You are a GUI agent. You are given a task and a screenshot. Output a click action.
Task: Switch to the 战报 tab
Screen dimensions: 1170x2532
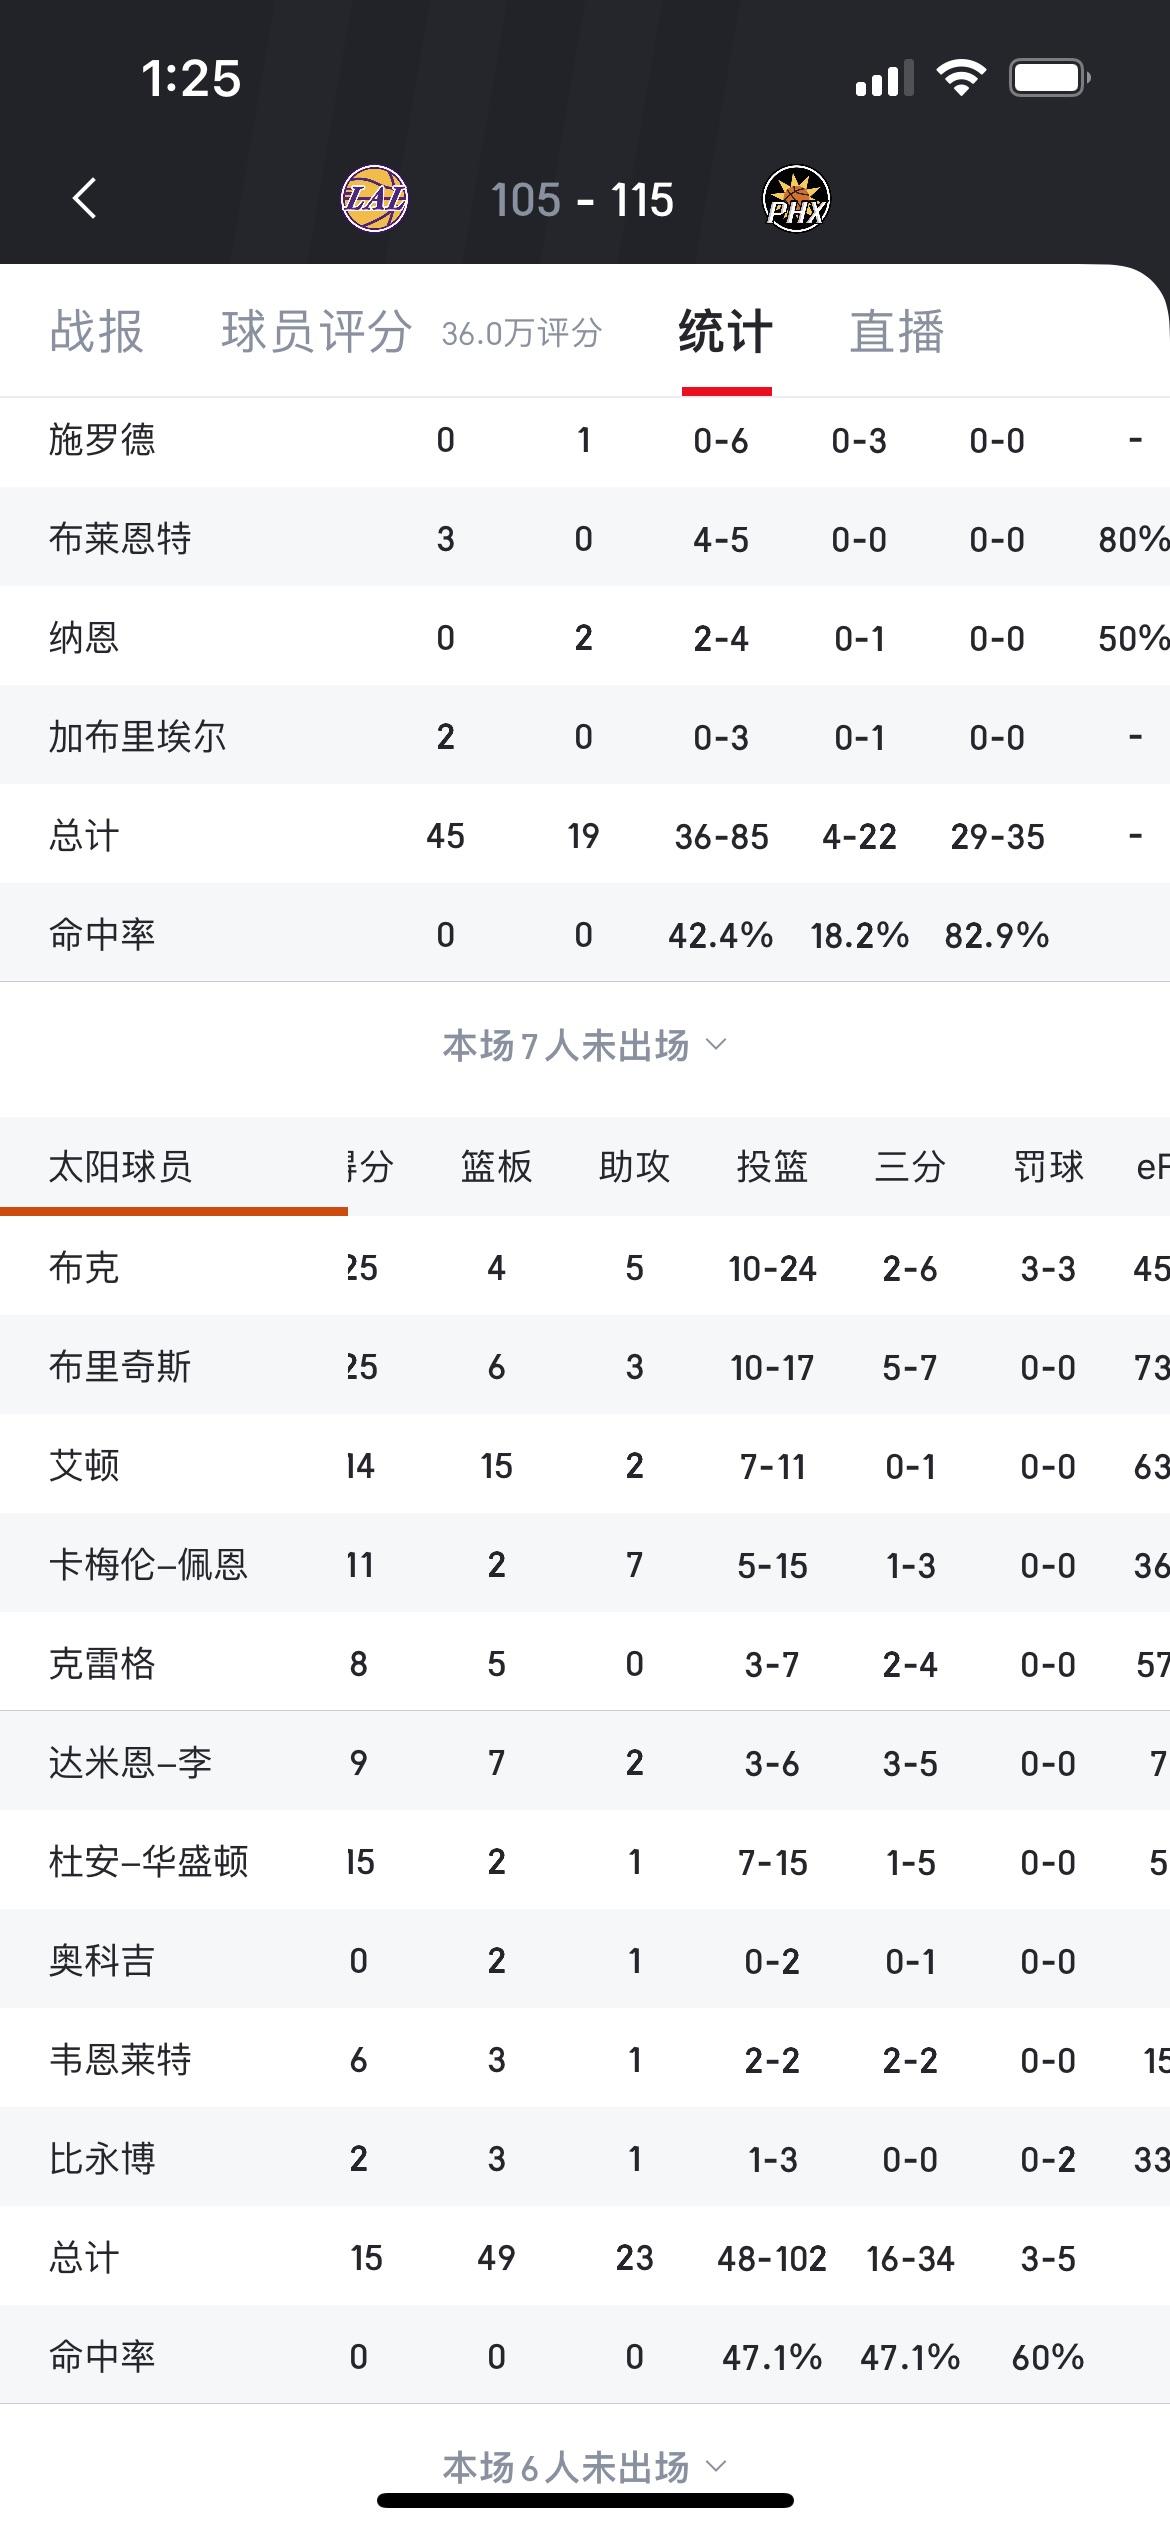[97, 331]
